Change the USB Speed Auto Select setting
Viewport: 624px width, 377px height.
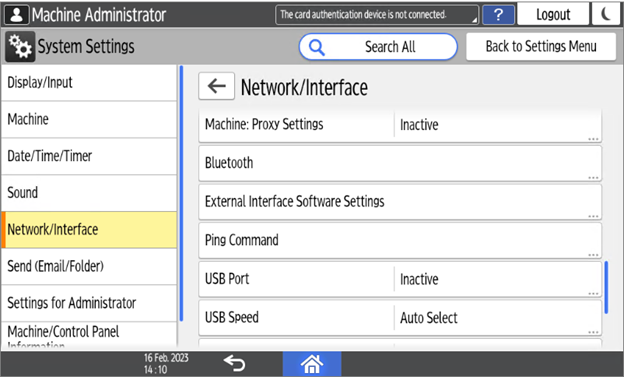[x=400, y=318]
